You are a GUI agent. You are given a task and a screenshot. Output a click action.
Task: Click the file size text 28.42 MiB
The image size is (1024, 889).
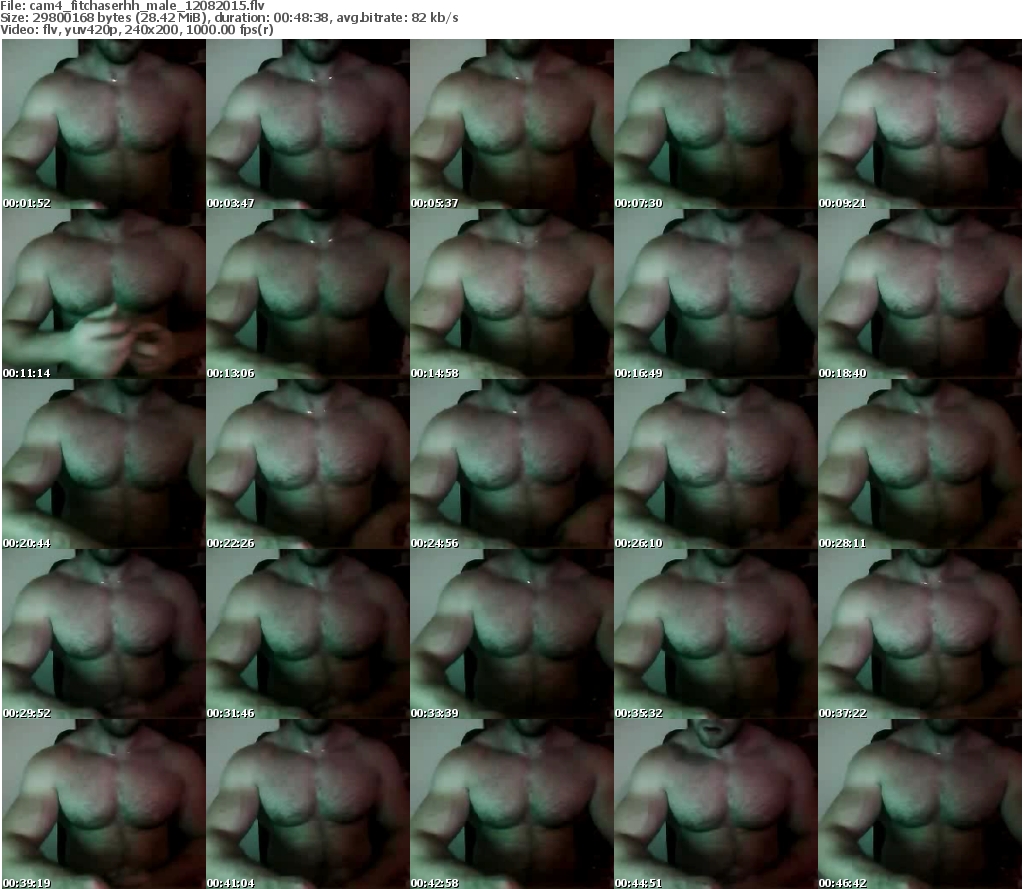170,18
